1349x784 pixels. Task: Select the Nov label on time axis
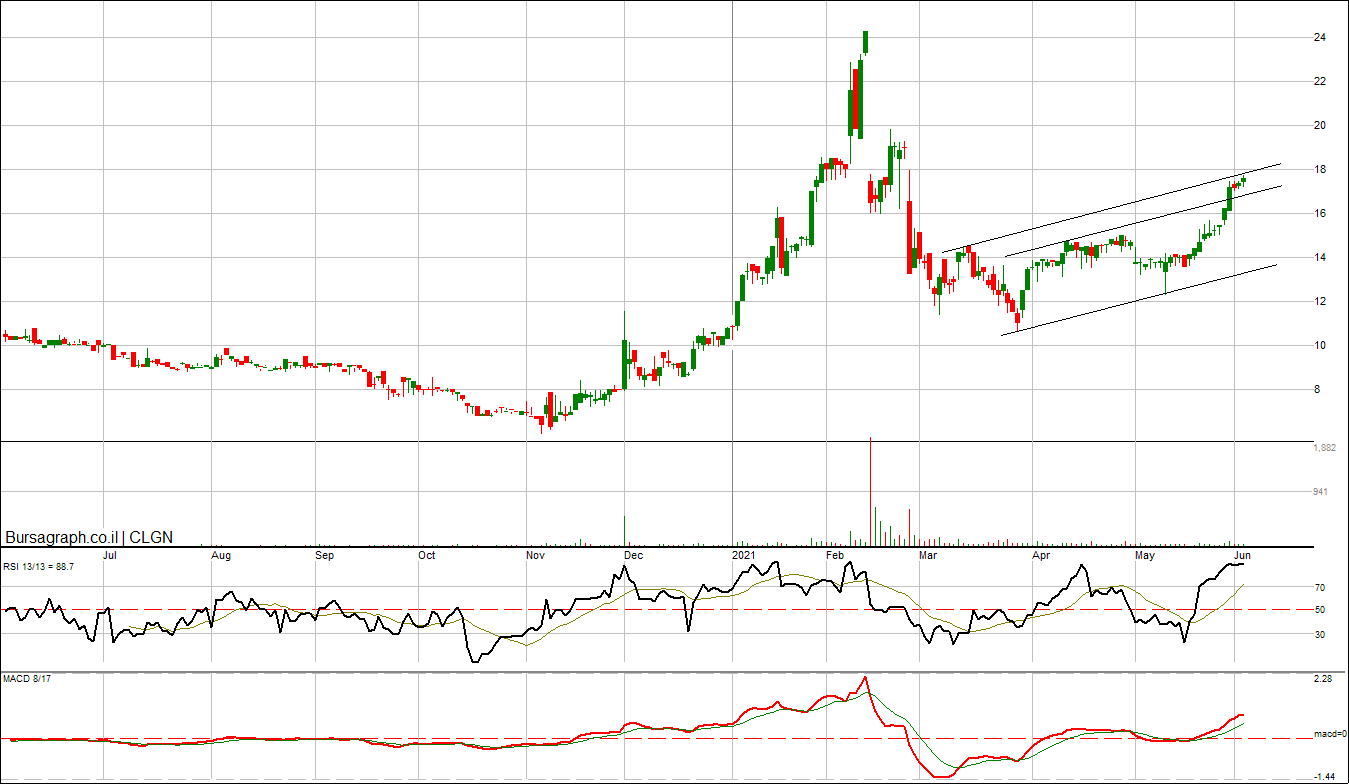tap(536, 555)
